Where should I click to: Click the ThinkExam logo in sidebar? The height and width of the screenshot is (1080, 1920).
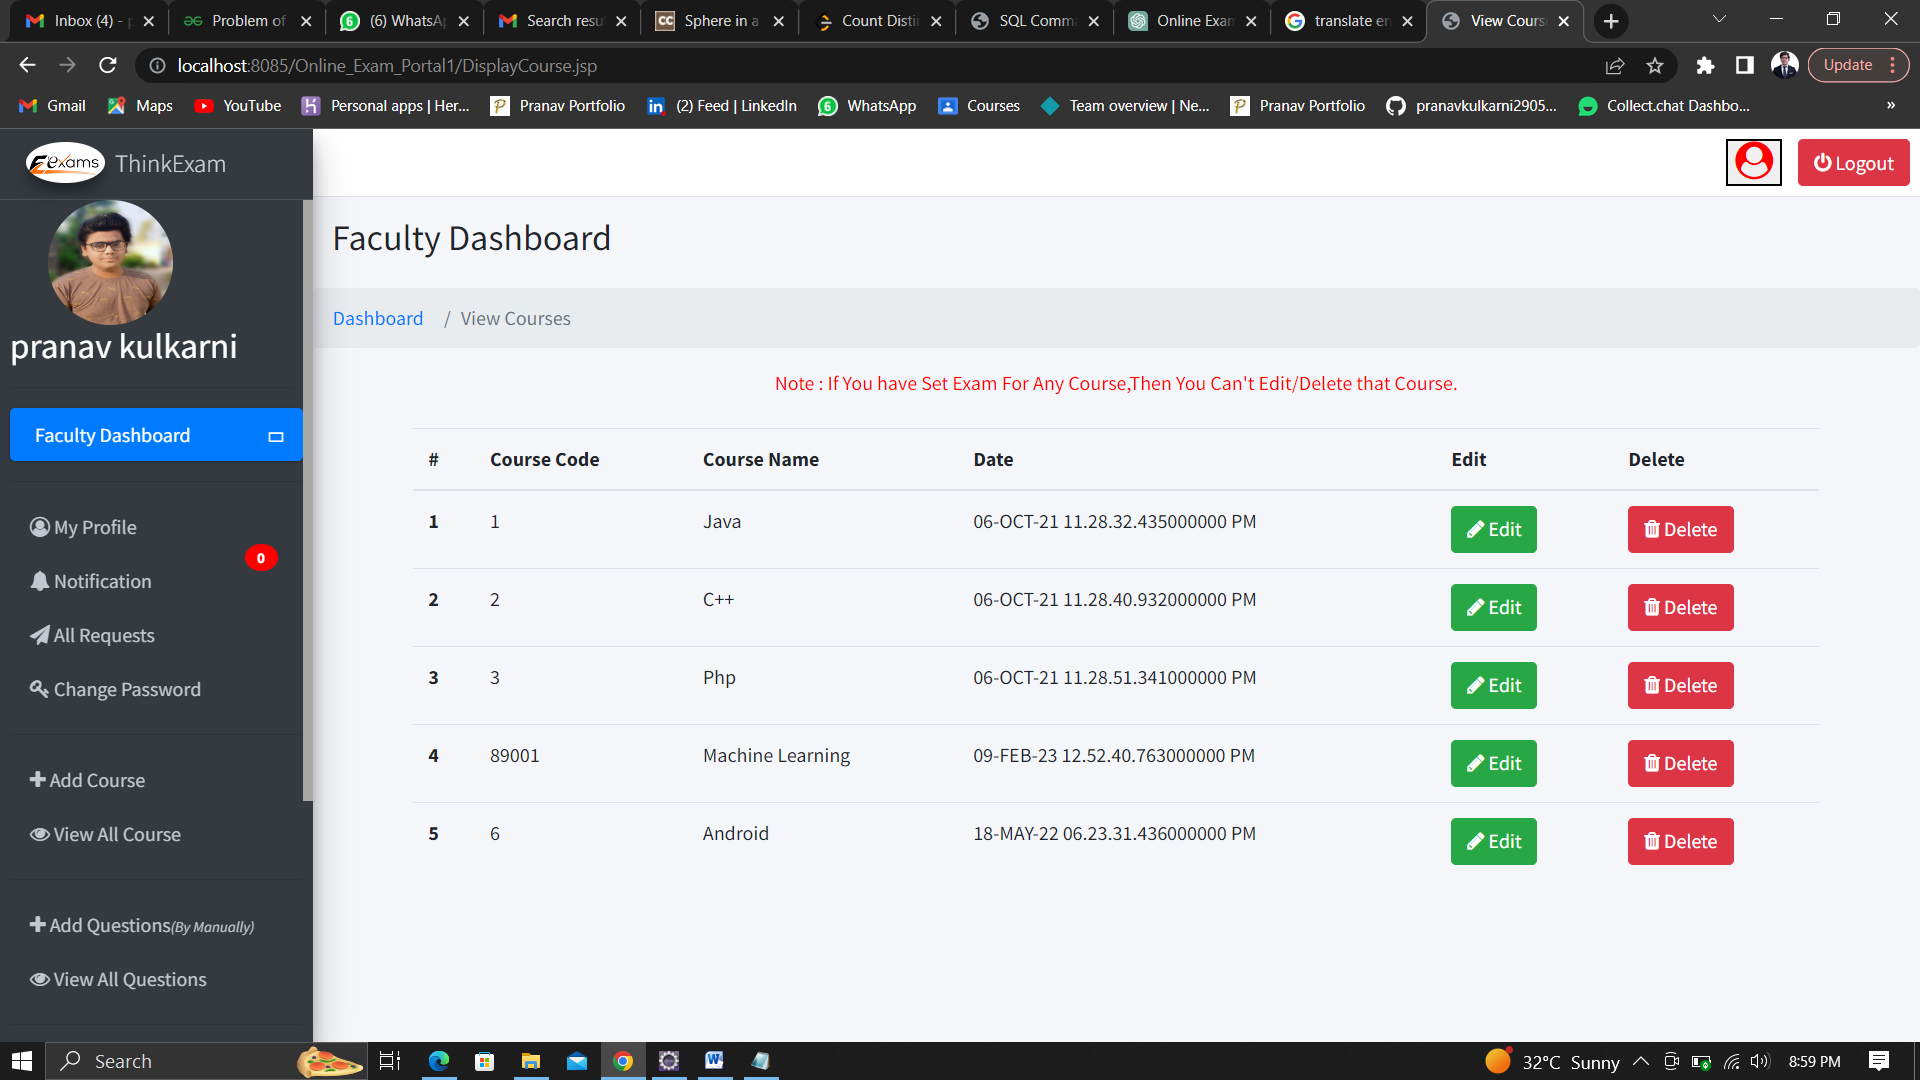[x=65, y=163]
